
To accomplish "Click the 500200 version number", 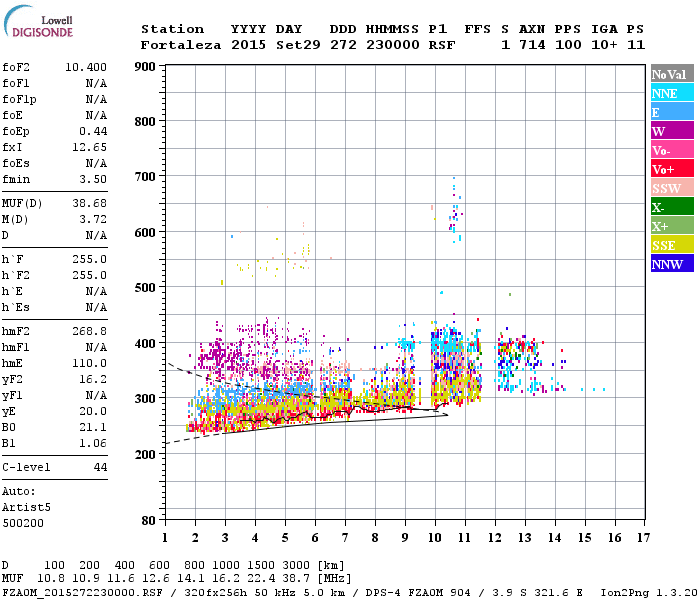I will tap(23, 523).
